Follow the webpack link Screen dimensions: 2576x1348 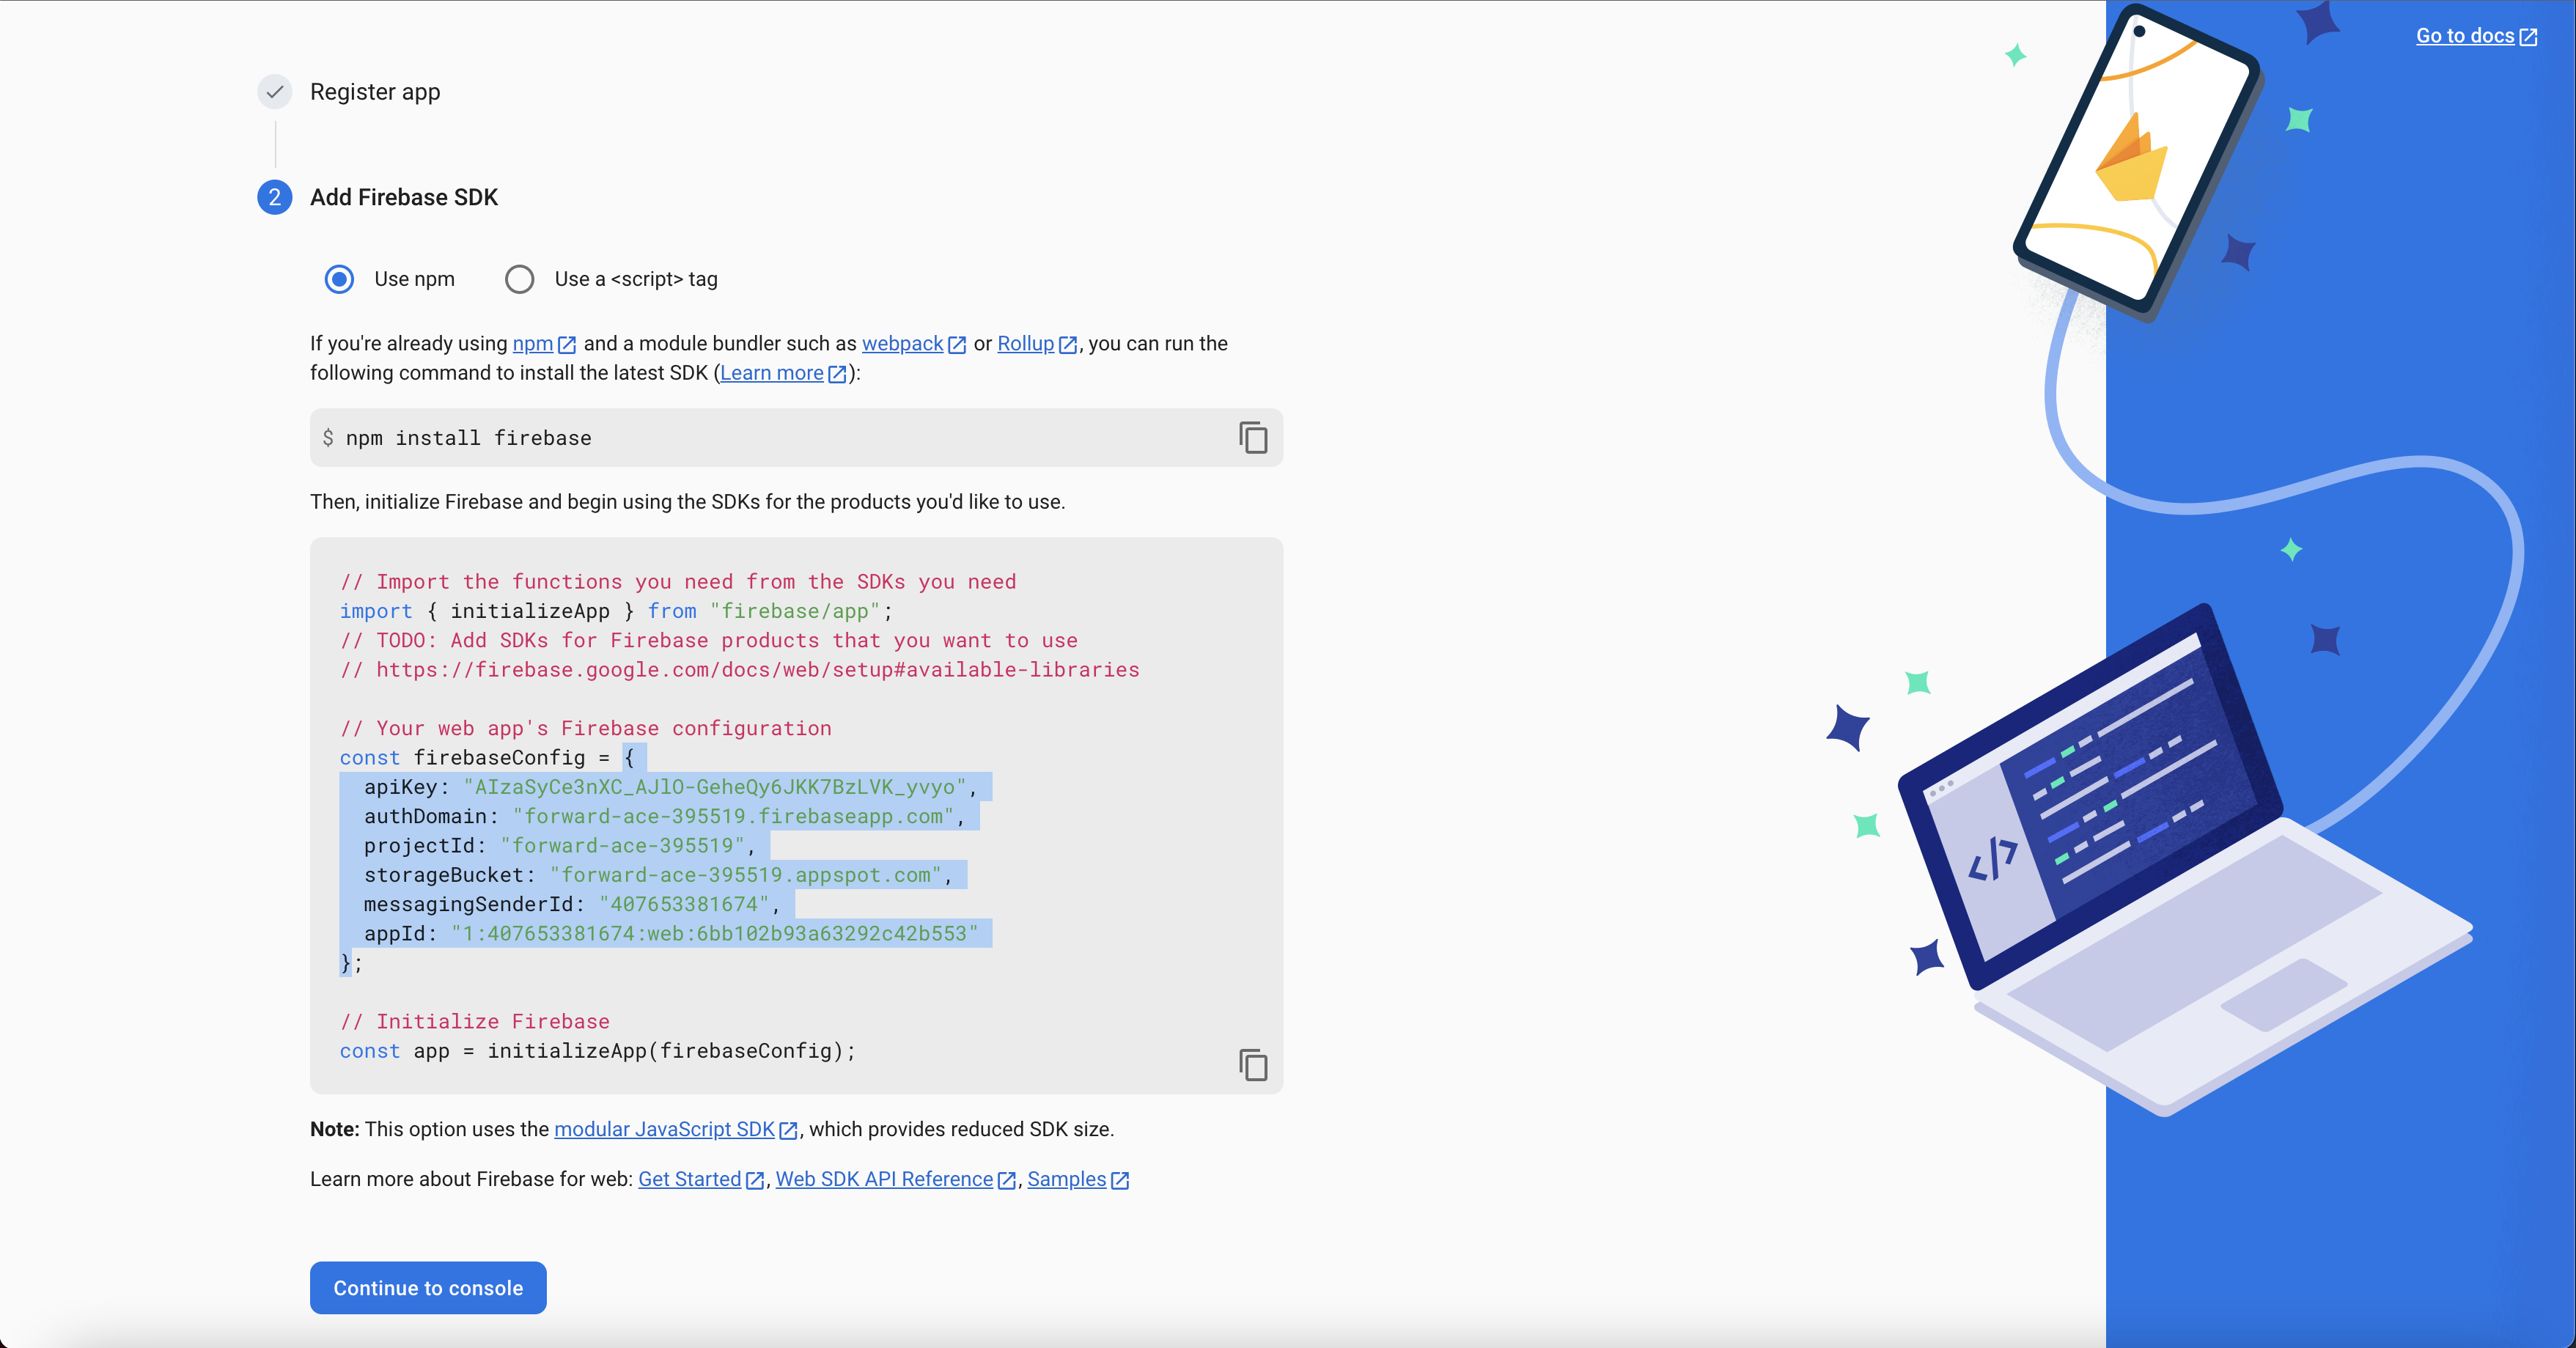click(x=902, y=344)
